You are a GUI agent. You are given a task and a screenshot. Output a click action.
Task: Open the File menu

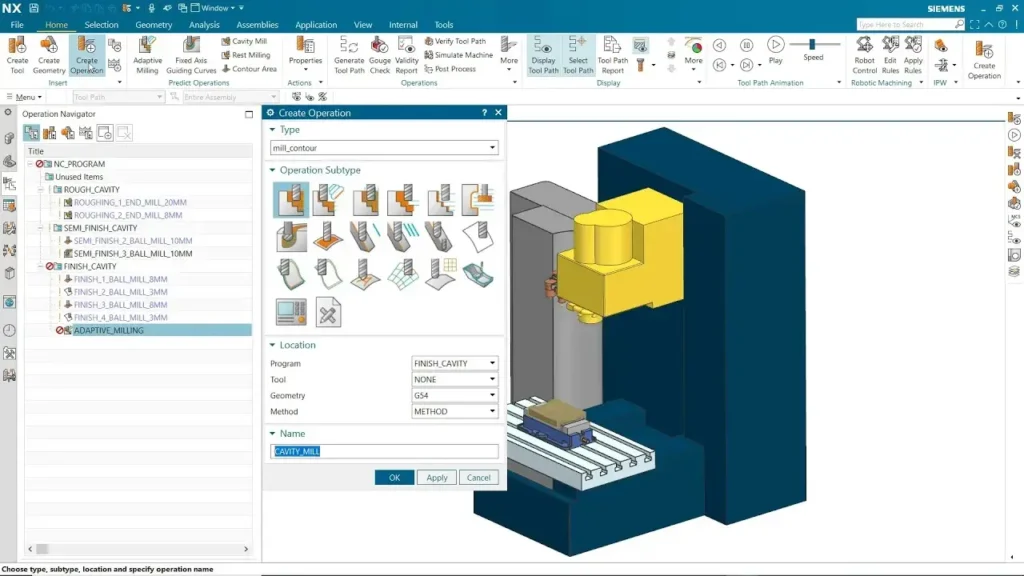click(x=17, y=24)
